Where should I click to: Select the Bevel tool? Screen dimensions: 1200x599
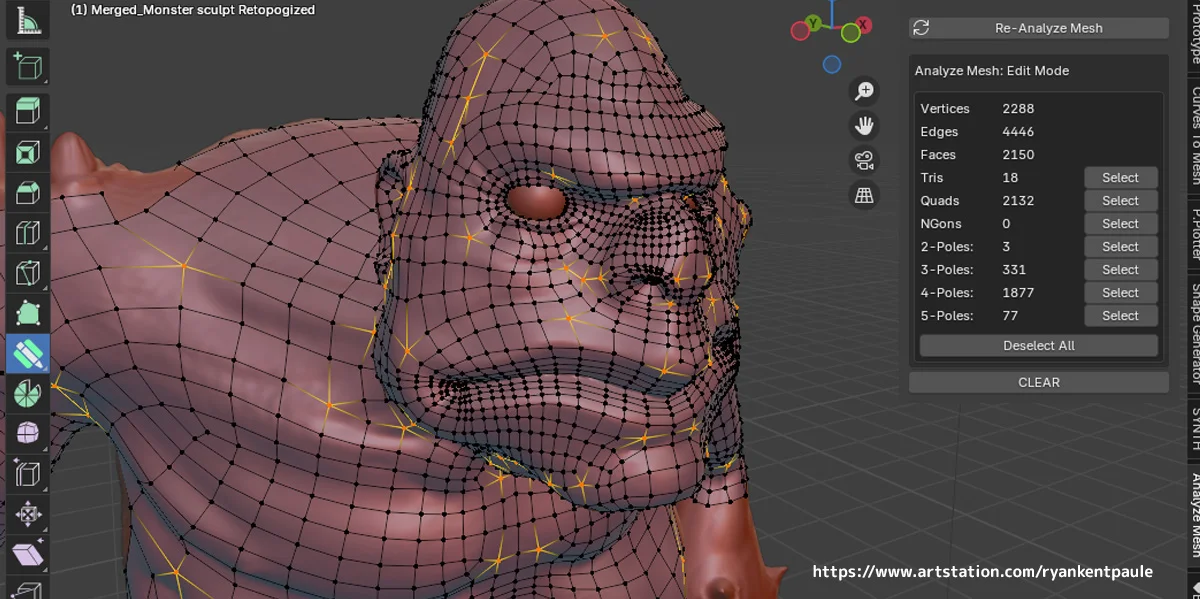pyautogui.click(x=28, y=193)
